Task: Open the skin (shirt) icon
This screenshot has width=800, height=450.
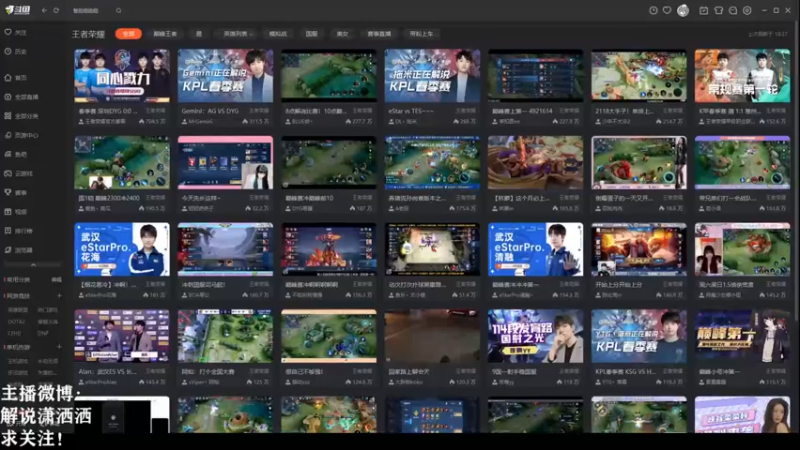Action: (718, 10)
